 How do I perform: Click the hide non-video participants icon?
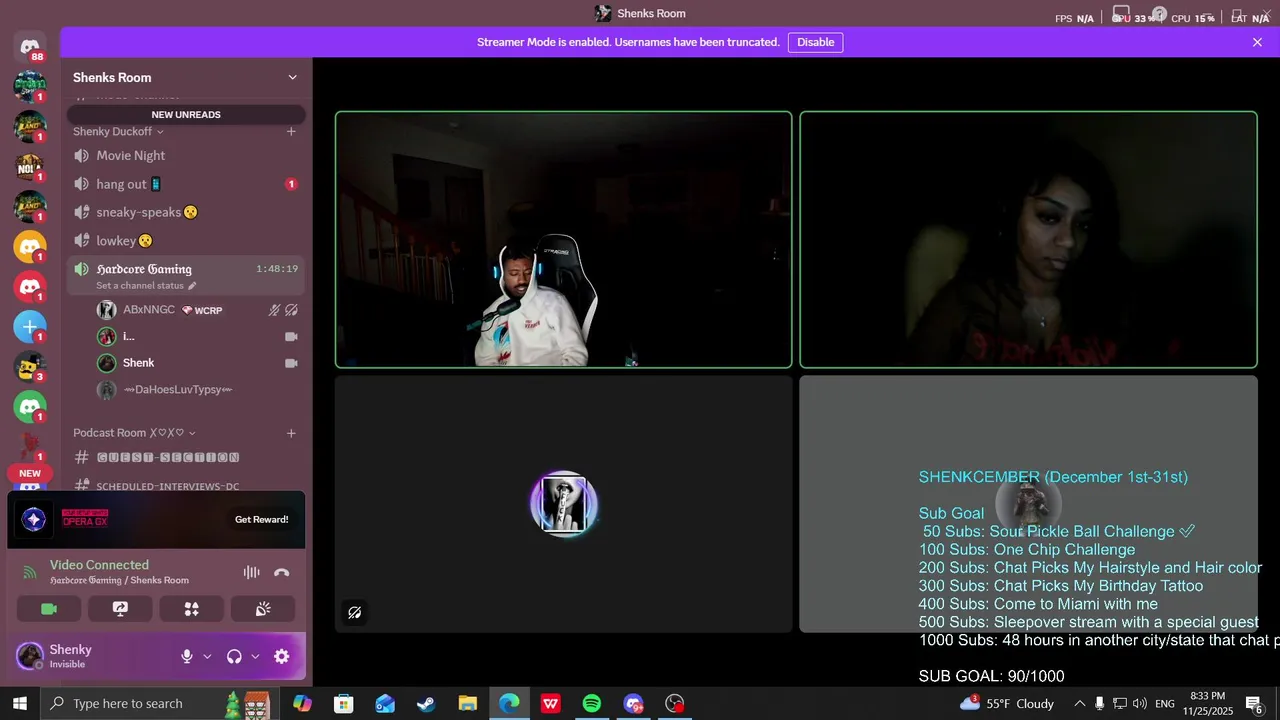pos(354,613)
